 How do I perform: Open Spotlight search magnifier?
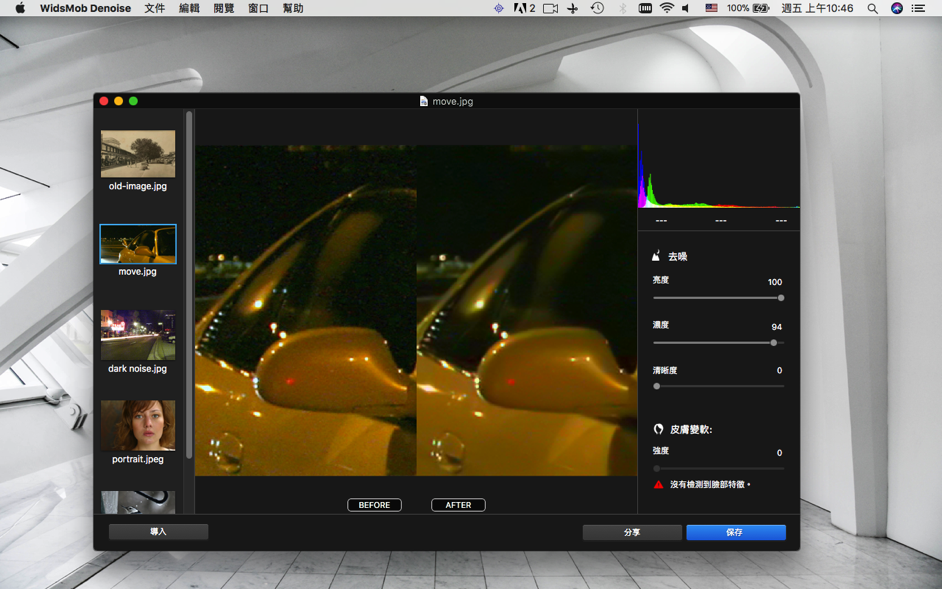[873, 8]
